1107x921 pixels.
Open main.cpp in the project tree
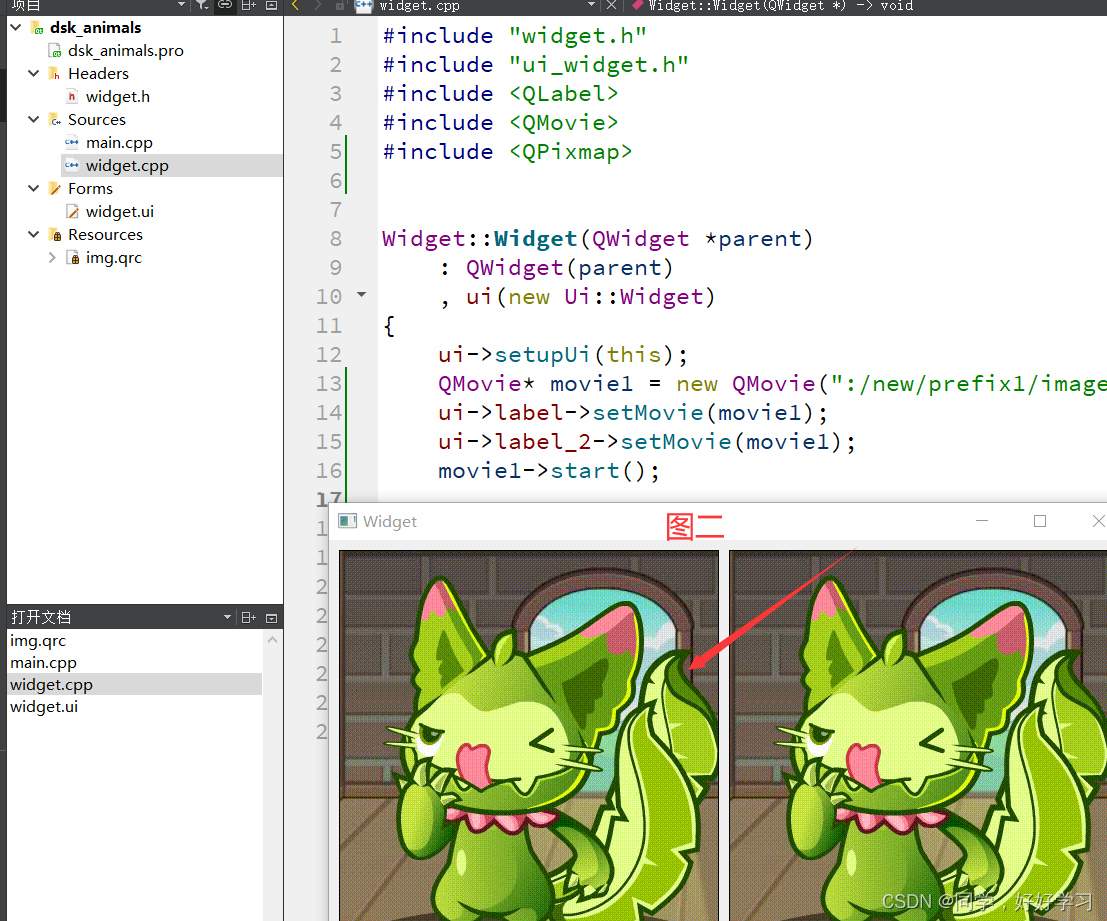point(119,143)
